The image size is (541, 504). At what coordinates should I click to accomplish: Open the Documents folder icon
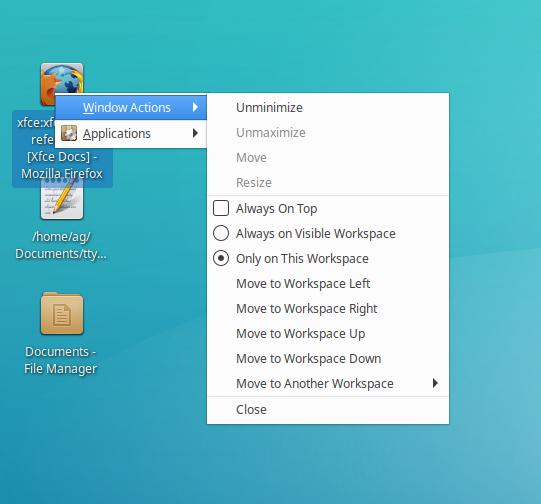coord(62,314)
